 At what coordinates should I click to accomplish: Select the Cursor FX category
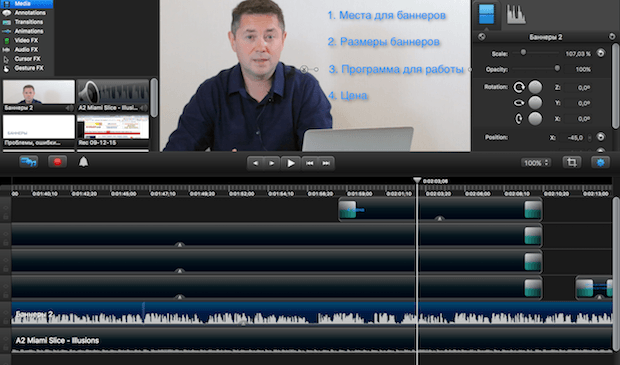click(26, 59)
